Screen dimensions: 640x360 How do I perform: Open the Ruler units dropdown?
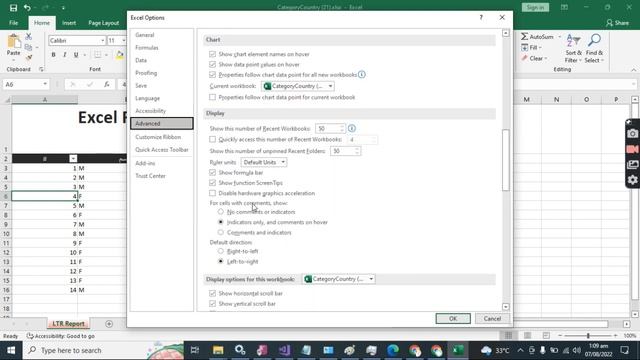coord(264,162)
